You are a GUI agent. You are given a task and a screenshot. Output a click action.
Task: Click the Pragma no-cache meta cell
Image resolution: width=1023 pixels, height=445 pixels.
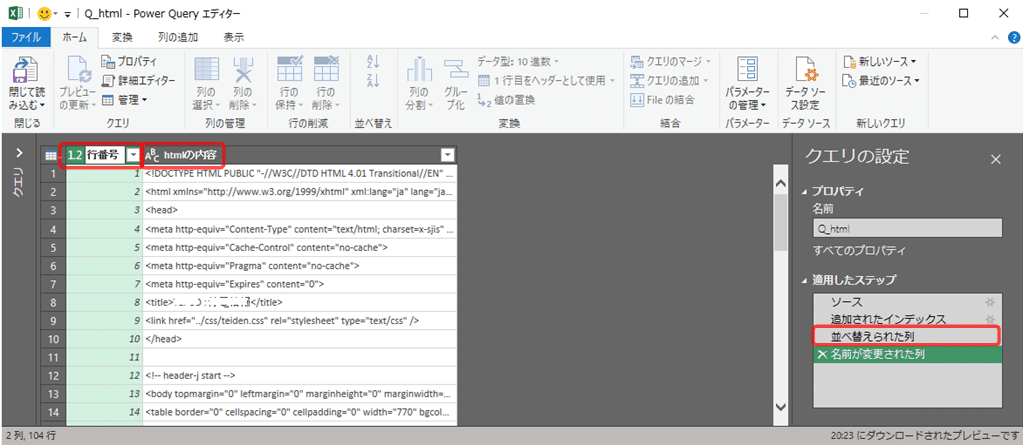point(299,266)
